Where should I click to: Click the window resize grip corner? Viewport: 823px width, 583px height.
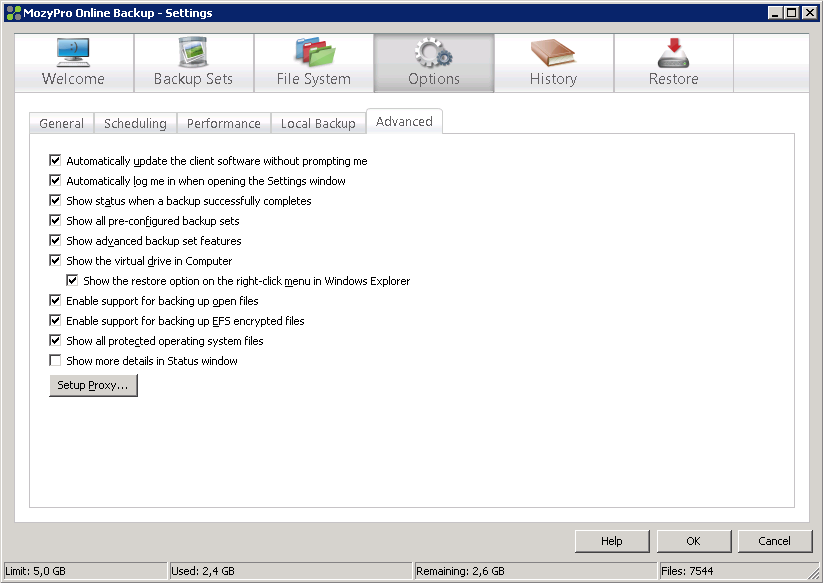pyautogui.click(x=814, y=573)
